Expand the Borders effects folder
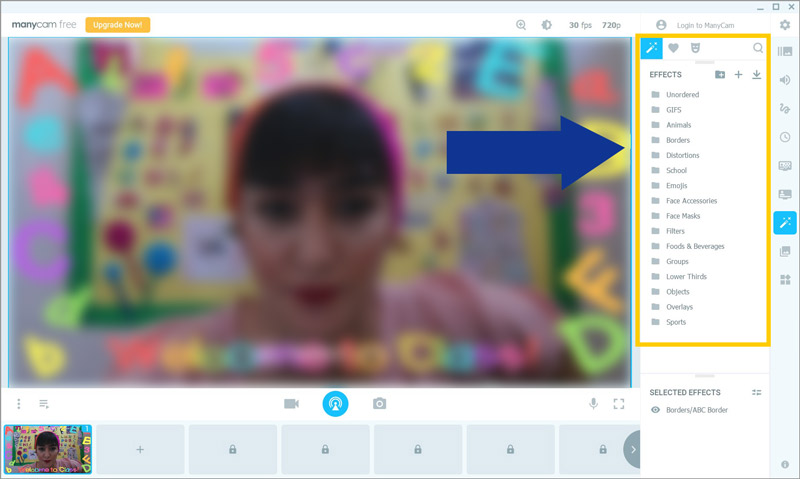Screen dimensions: 800x479 pos(677,140)
